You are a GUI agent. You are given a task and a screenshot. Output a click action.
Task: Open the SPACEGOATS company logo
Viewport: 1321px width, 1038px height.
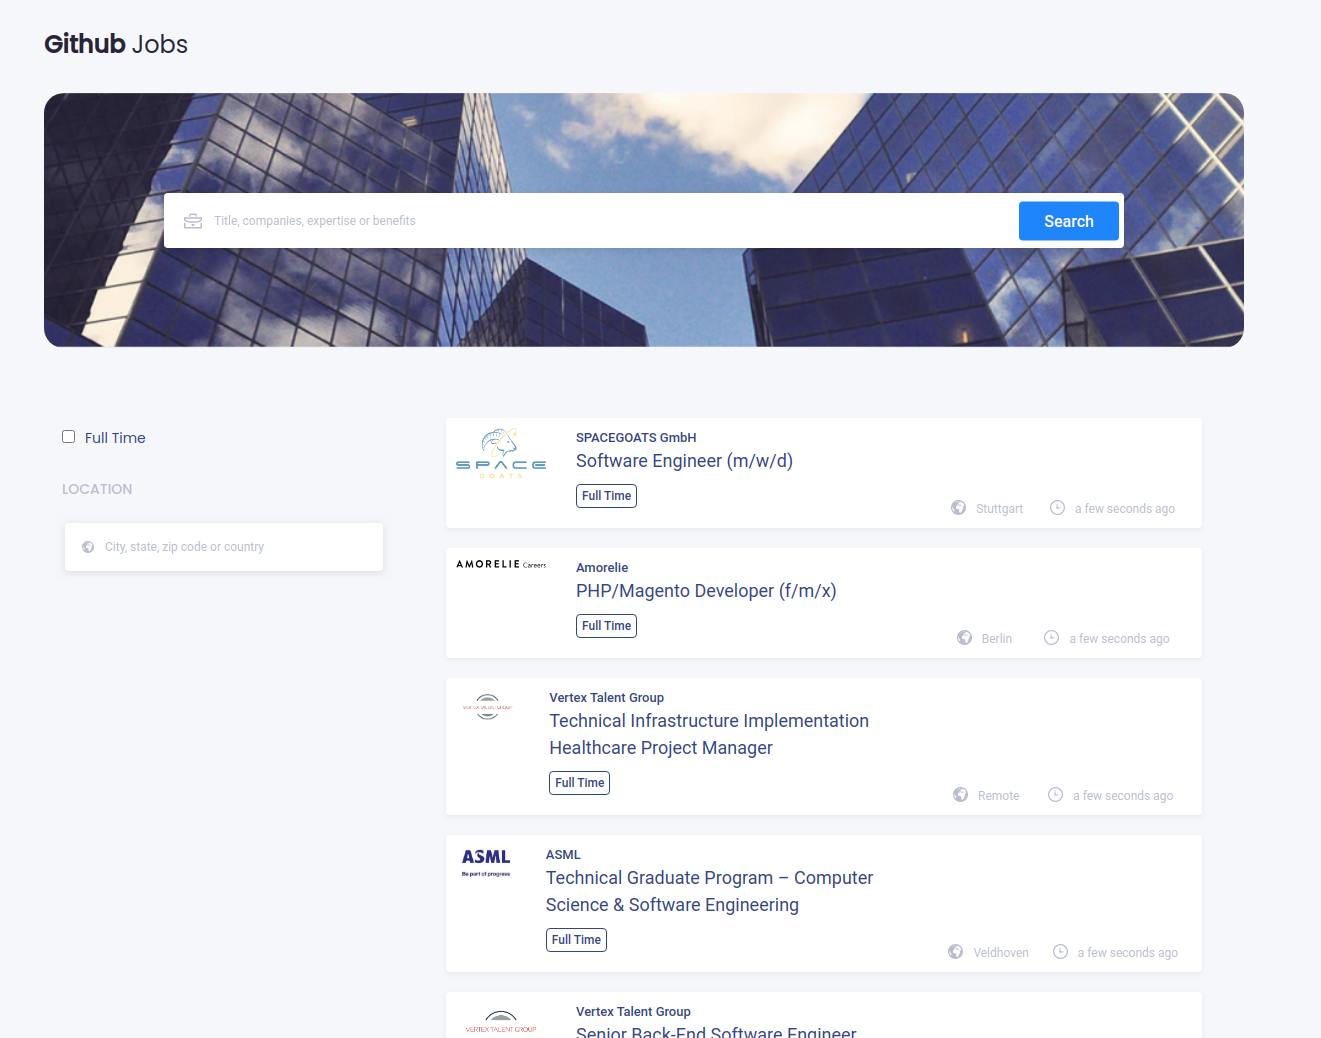pyautogui.click(x=501, y=454)
